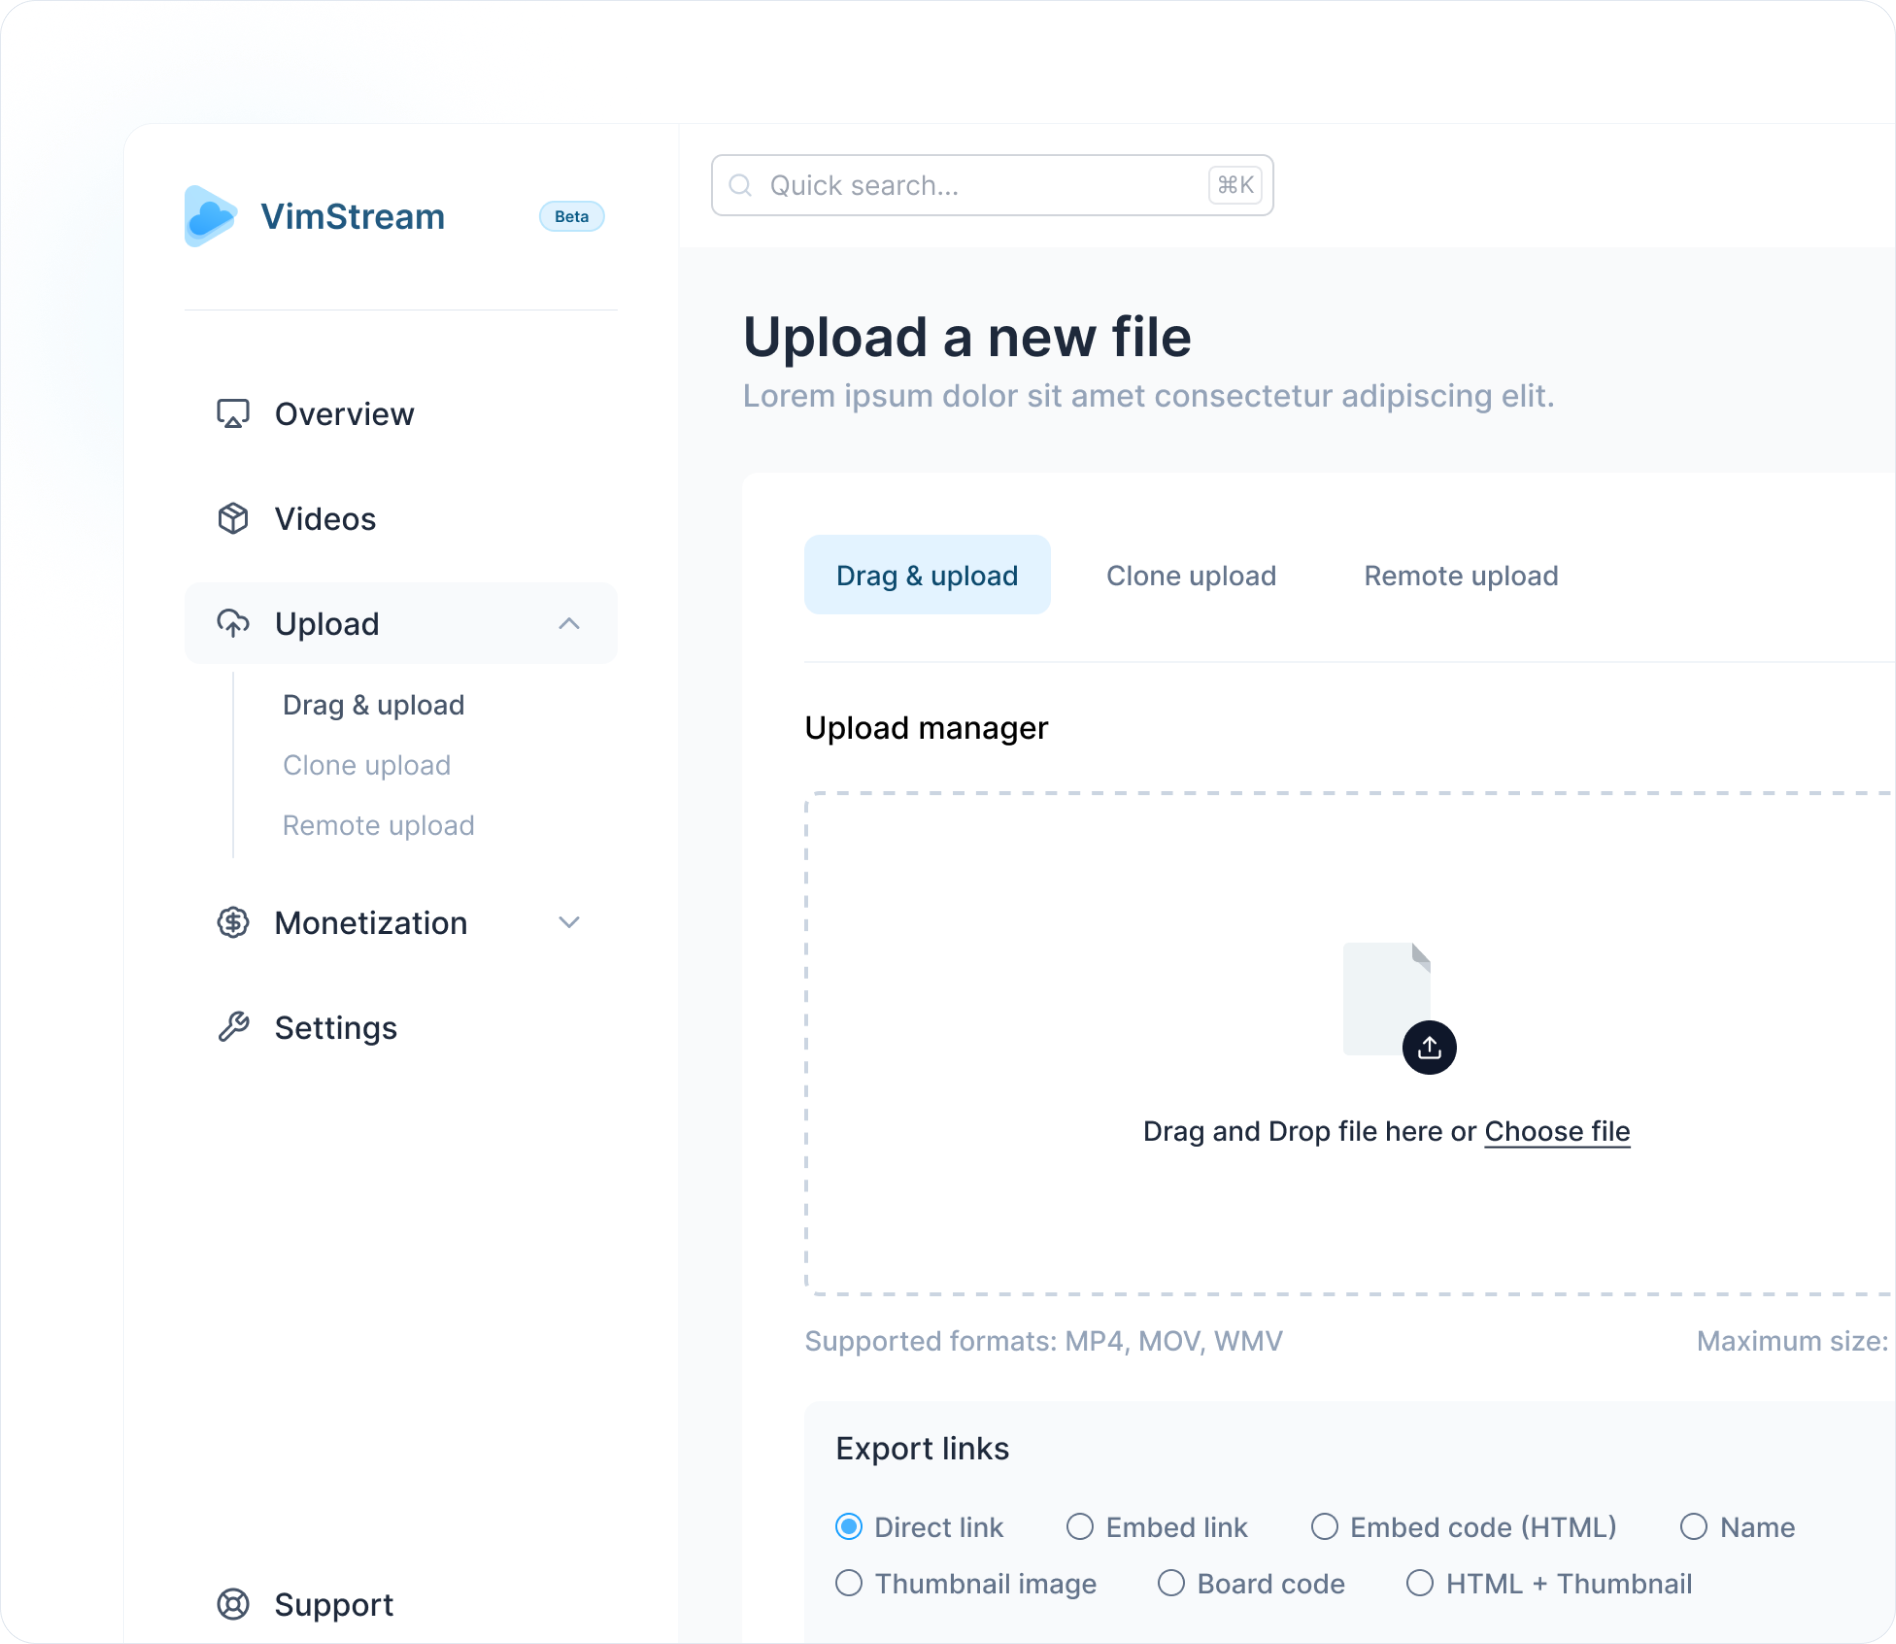Choose the Embed code (HTML) radio button

pyautogui.click(x=1324, y=1527)
